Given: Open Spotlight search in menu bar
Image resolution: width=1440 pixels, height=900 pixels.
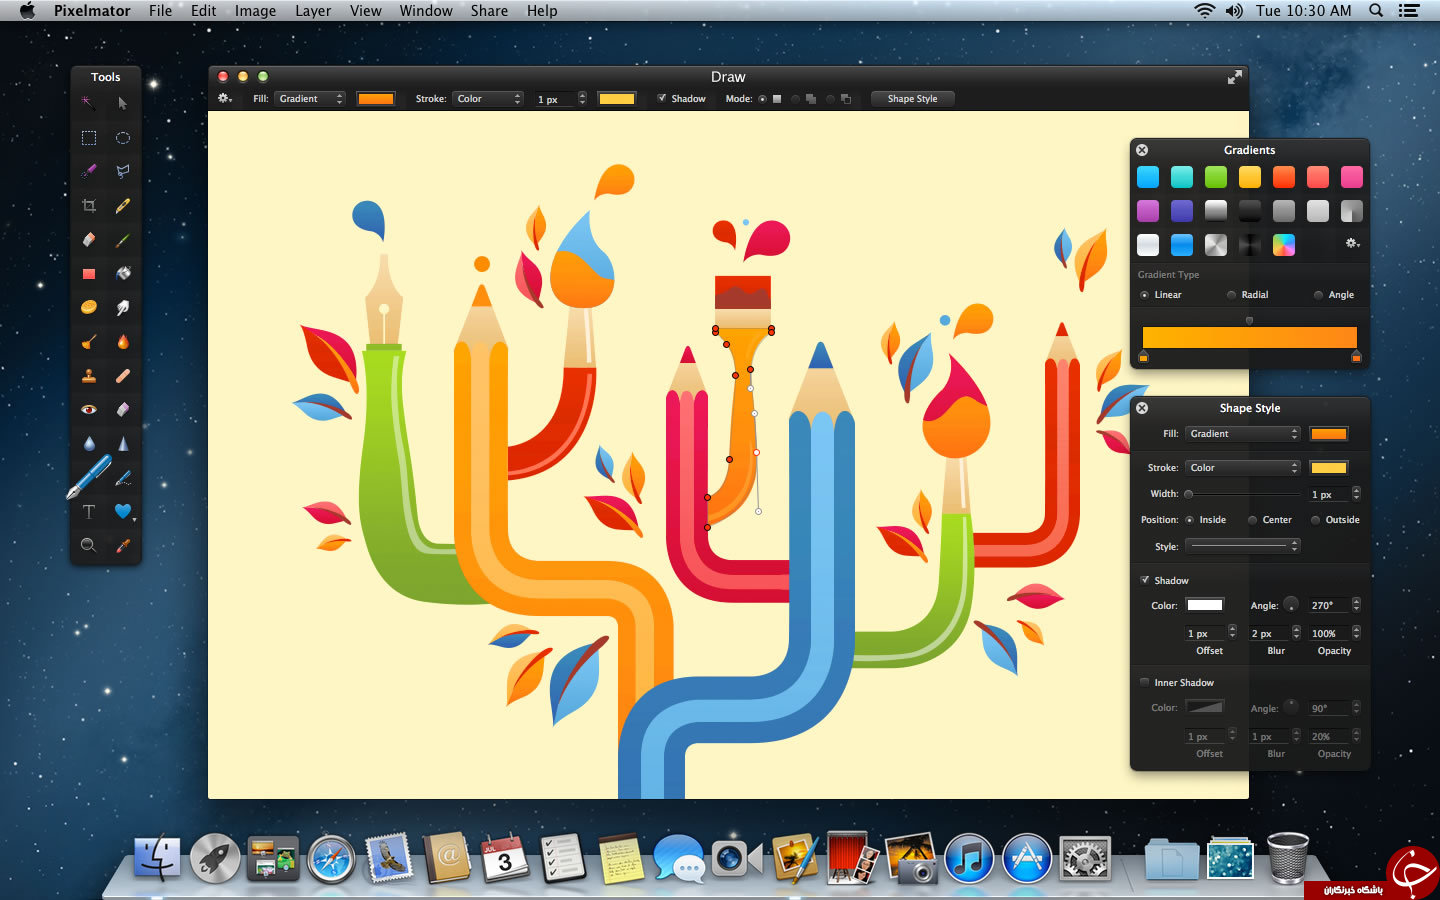Looking at the screenshot, I should 1376,11.
